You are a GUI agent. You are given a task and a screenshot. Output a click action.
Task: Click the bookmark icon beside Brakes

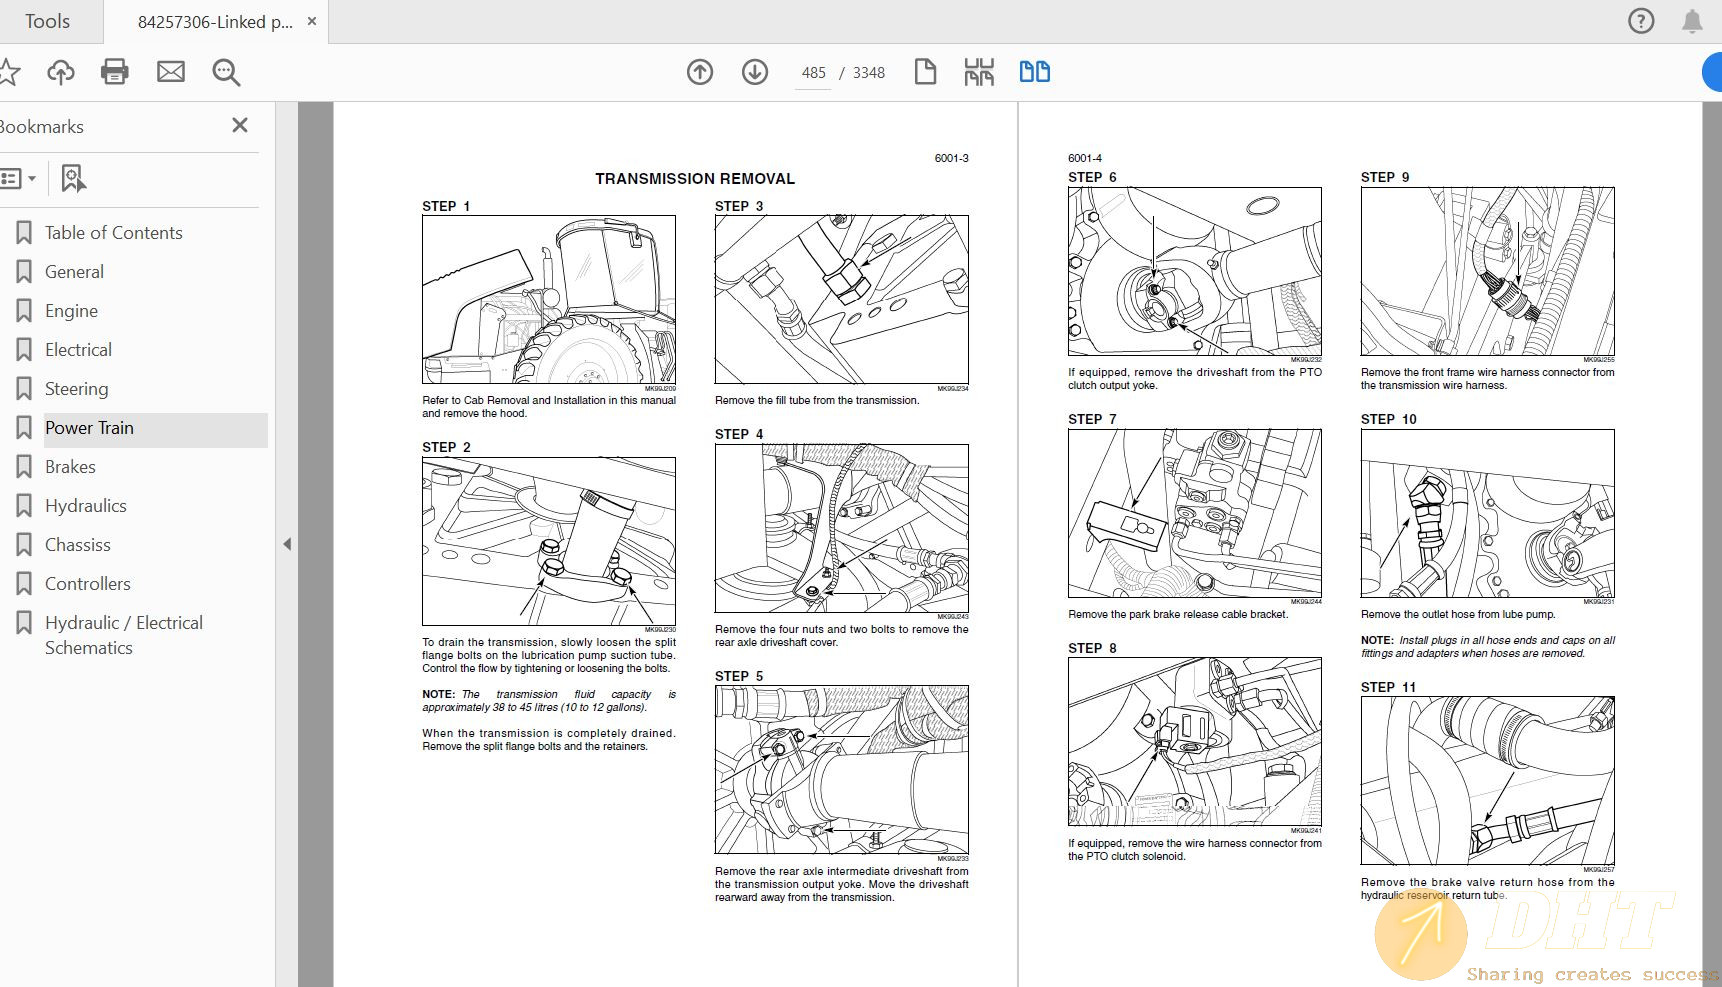point(24,467)
